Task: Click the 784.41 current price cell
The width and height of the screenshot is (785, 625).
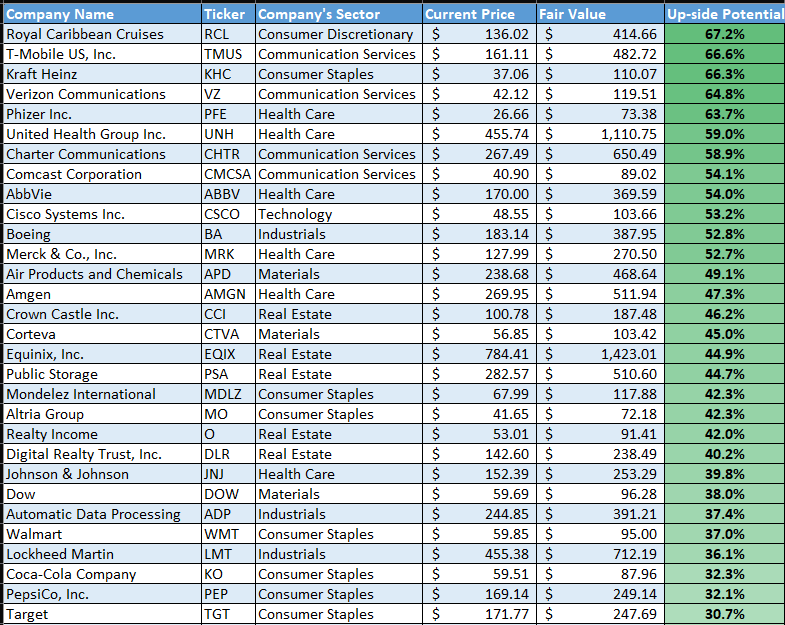Action: 479,354
